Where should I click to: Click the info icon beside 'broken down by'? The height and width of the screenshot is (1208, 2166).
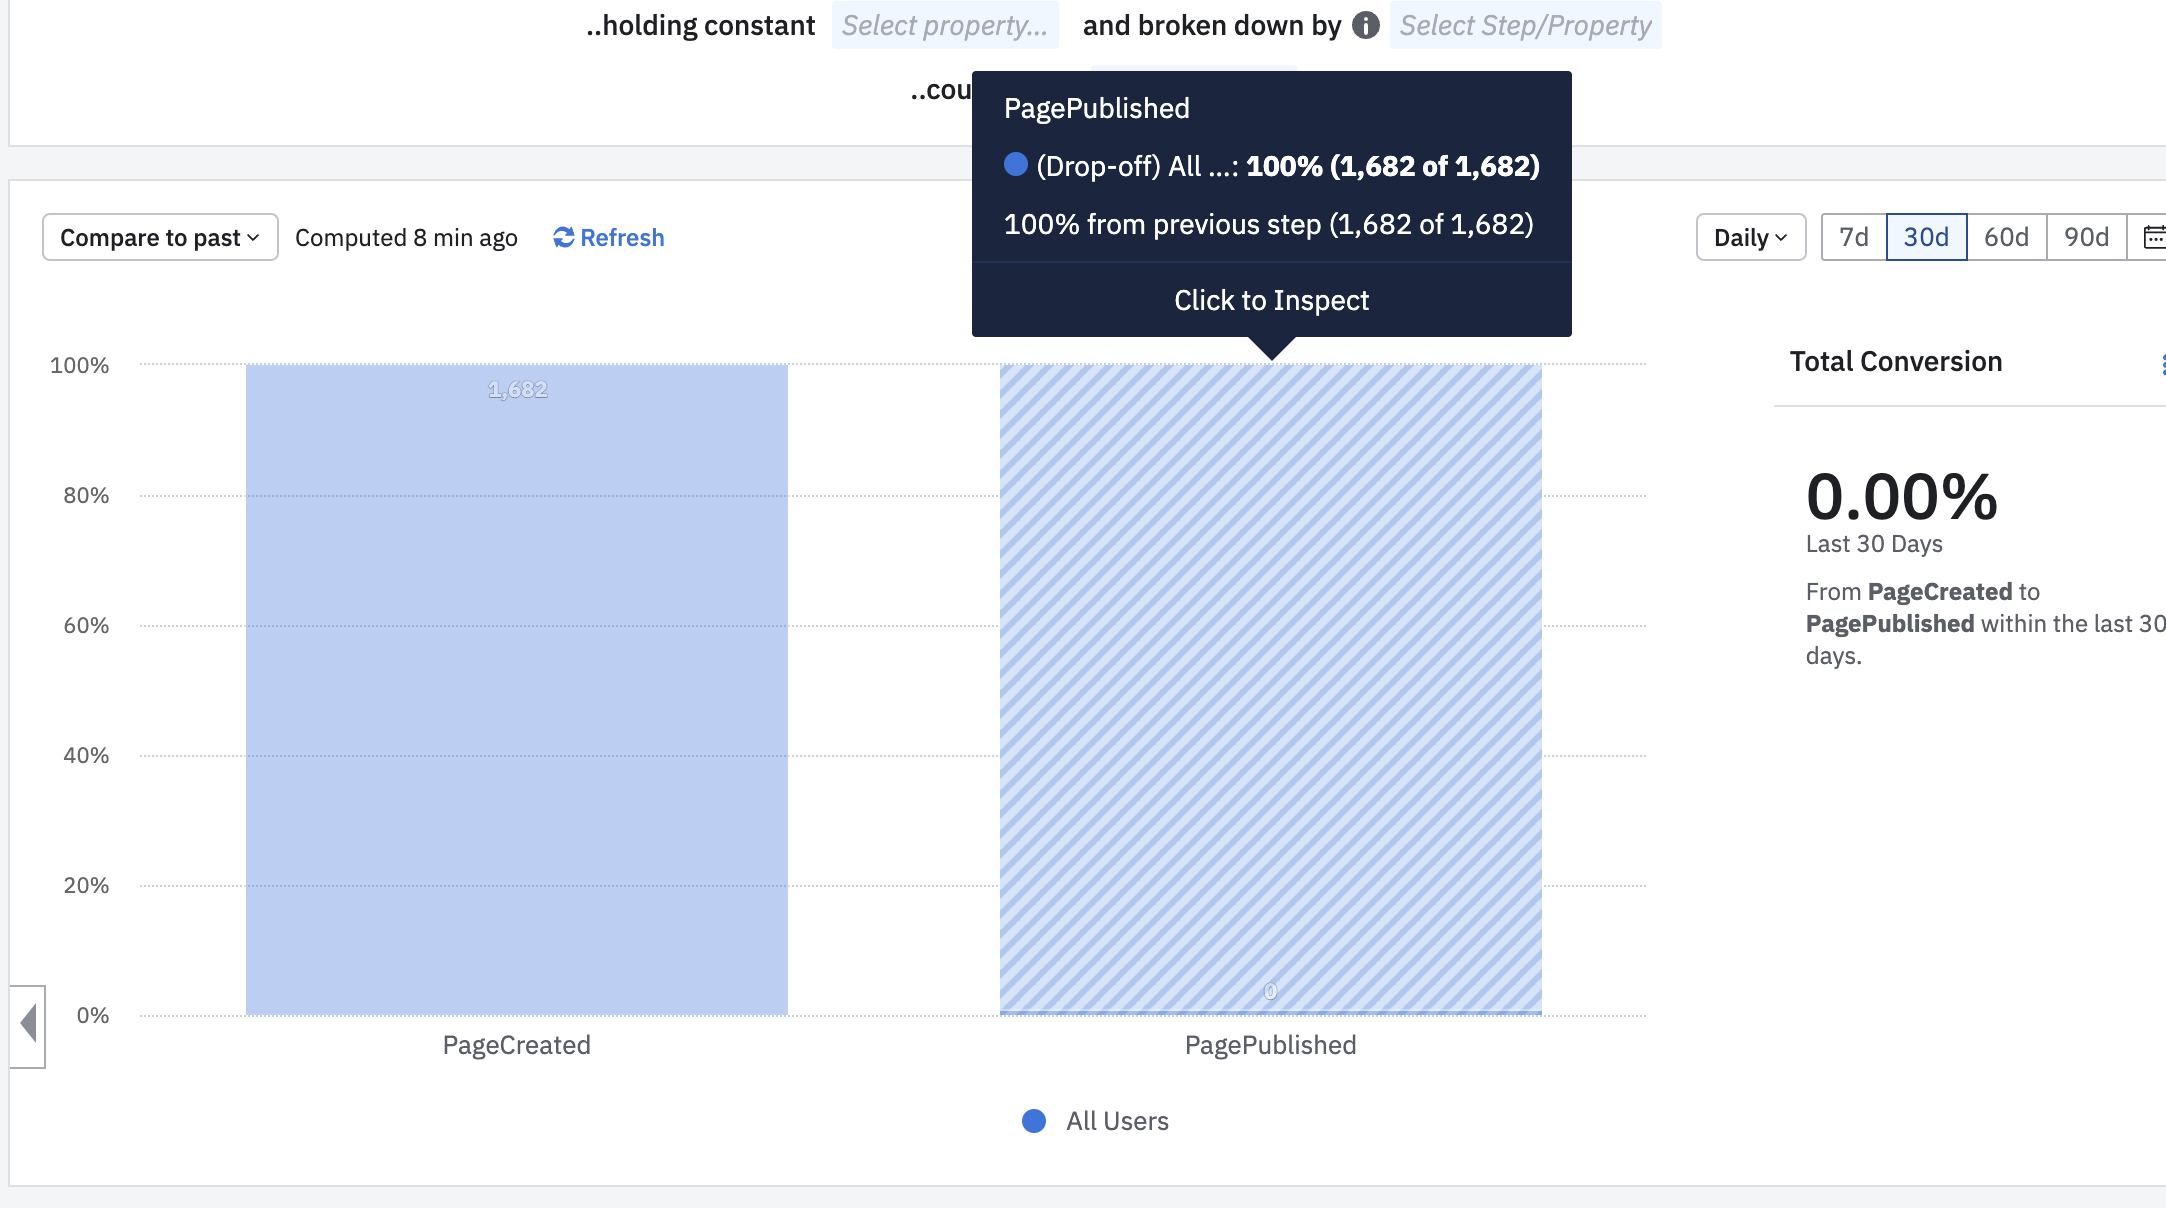(1365, 25)
